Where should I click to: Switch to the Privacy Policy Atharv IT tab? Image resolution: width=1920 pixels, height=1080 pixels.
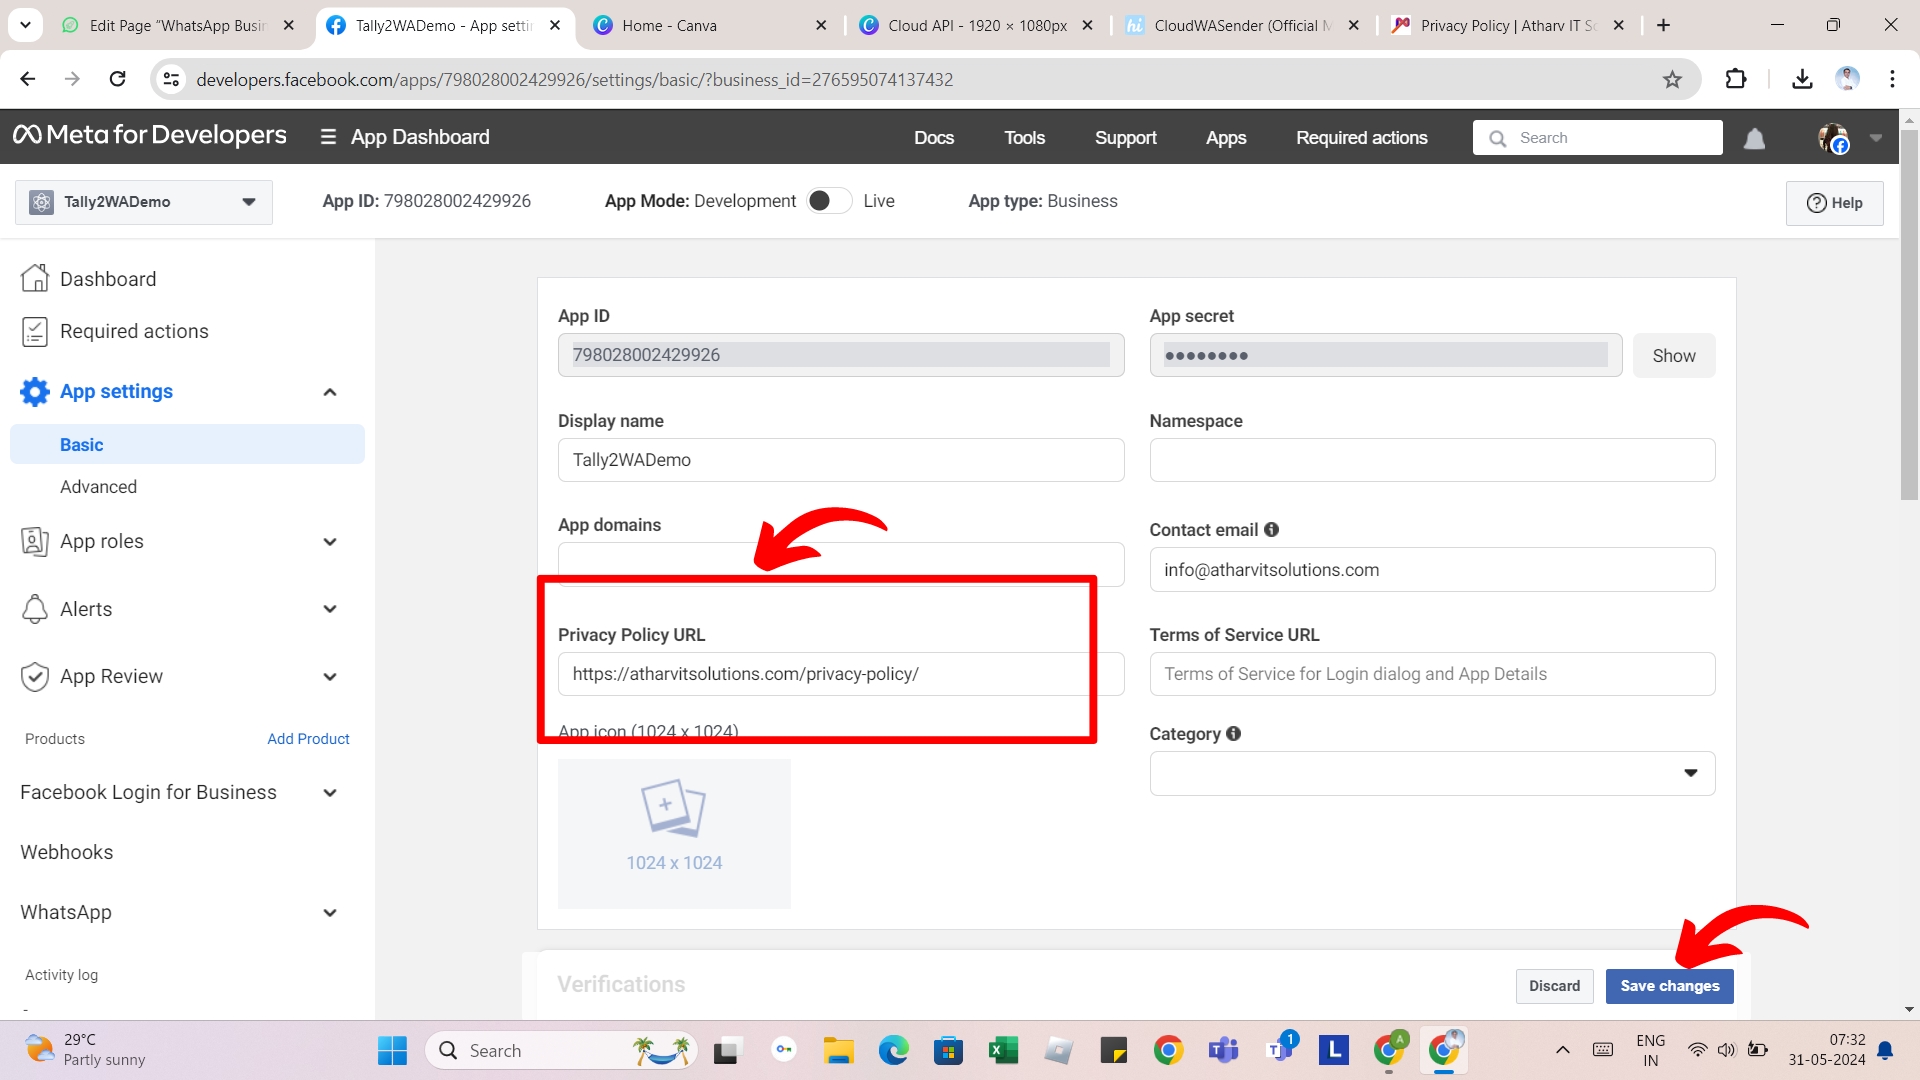click(x=1510, y=25)
